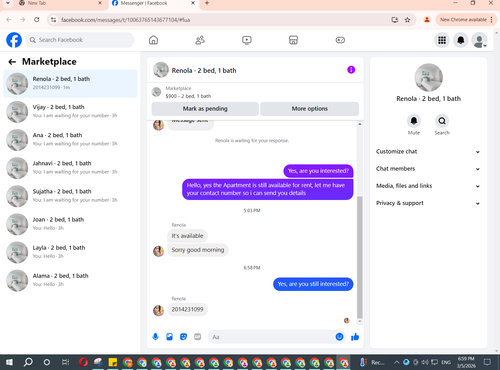The height and width of the screenshot is (370, 500).
Task: Click the Facebook logo
Action: pyautogui.click(x=14, y=40)
